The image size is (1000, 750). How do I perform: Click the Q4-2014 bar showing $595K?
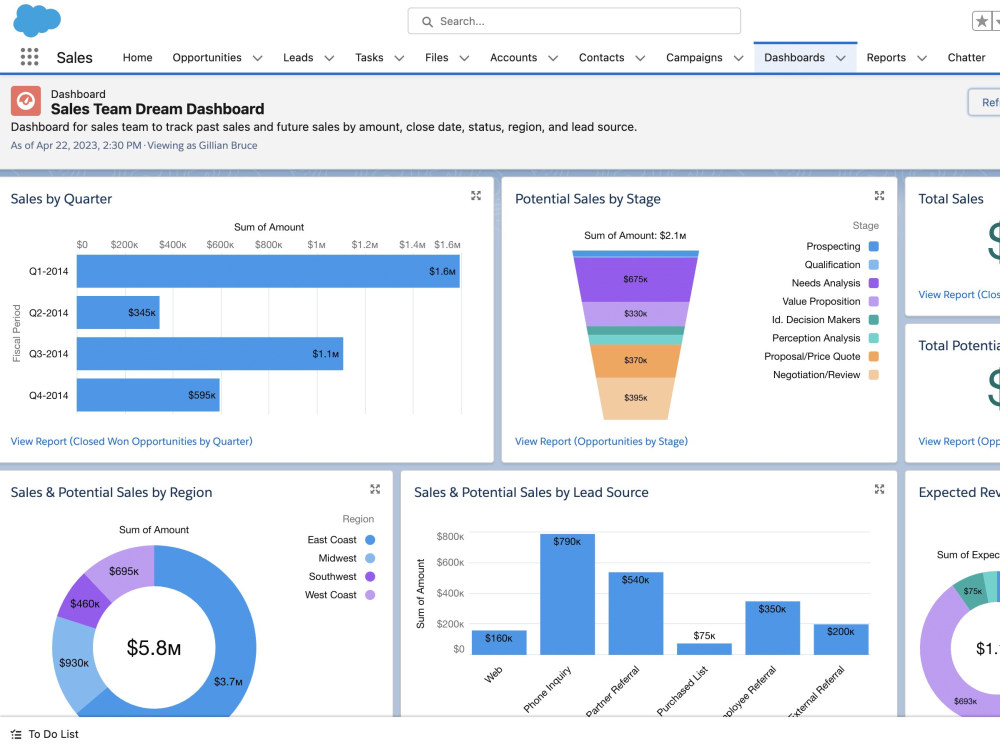click(x=148, y=395)
